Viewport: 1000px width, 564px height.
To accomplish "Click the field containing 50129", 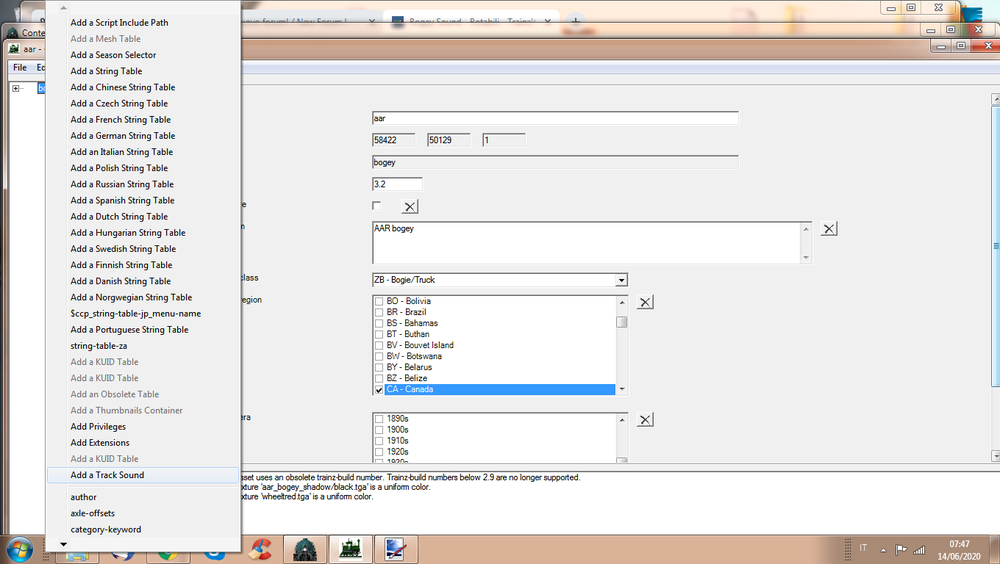I will click(448, 140).
